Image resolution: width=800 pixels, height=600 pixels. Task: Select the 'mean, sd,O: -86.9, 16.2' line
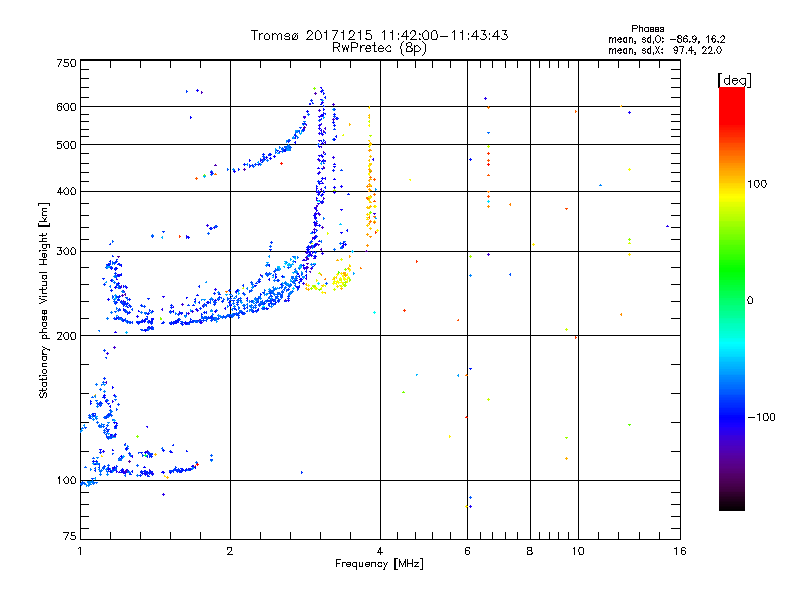click(x=666, y=39)
